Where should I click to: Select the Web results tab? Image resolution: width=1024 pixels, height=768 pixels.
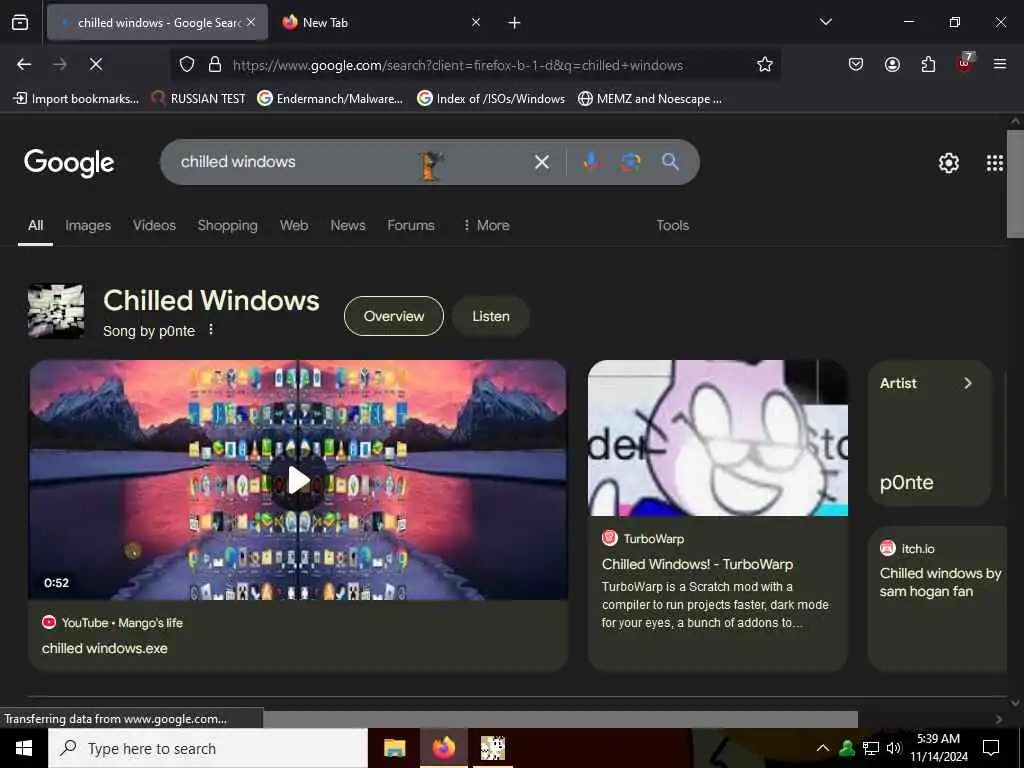(x=294, y=225)
